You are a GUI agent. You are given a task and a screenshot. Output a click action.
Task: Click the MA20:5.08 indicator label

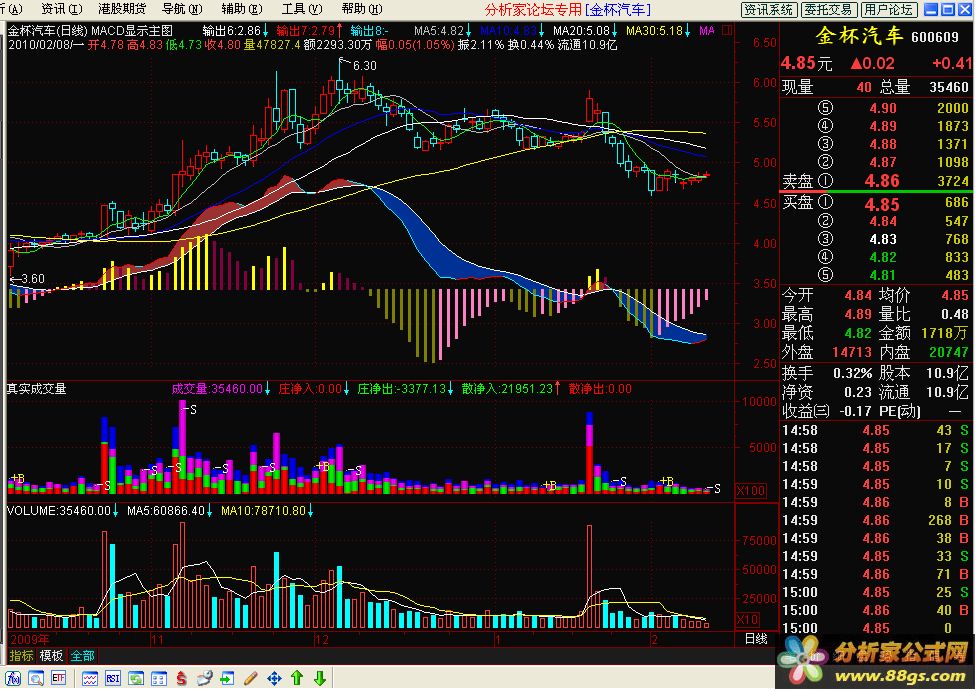581,31
